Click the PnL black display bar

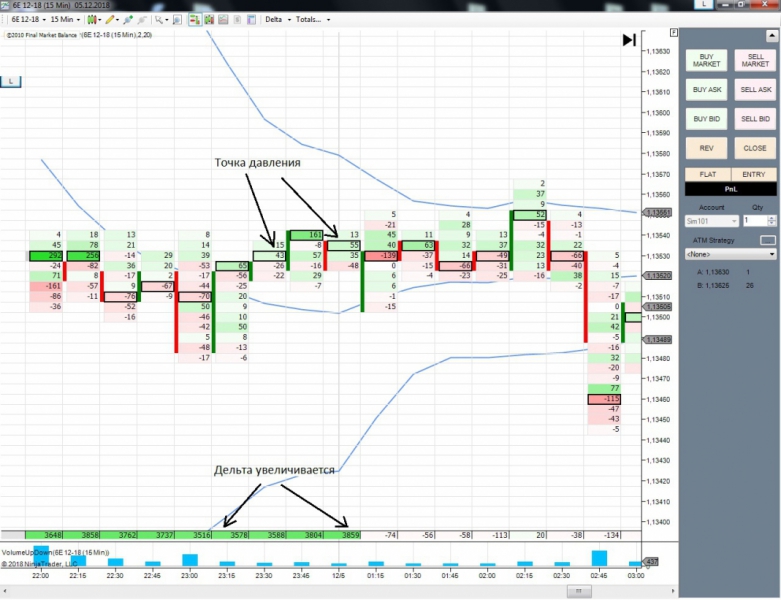coord(731,189)
